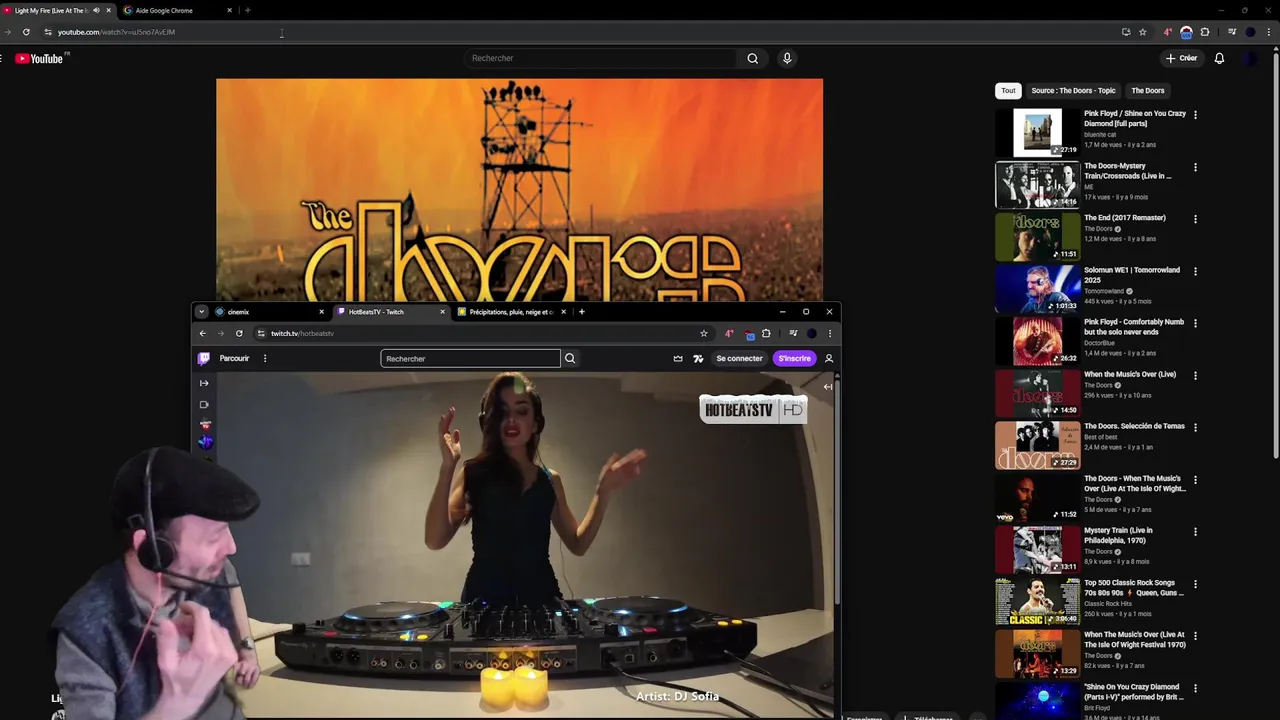
Task: Click Chrome profile avatar in main window
Action: coord(1251,32)
